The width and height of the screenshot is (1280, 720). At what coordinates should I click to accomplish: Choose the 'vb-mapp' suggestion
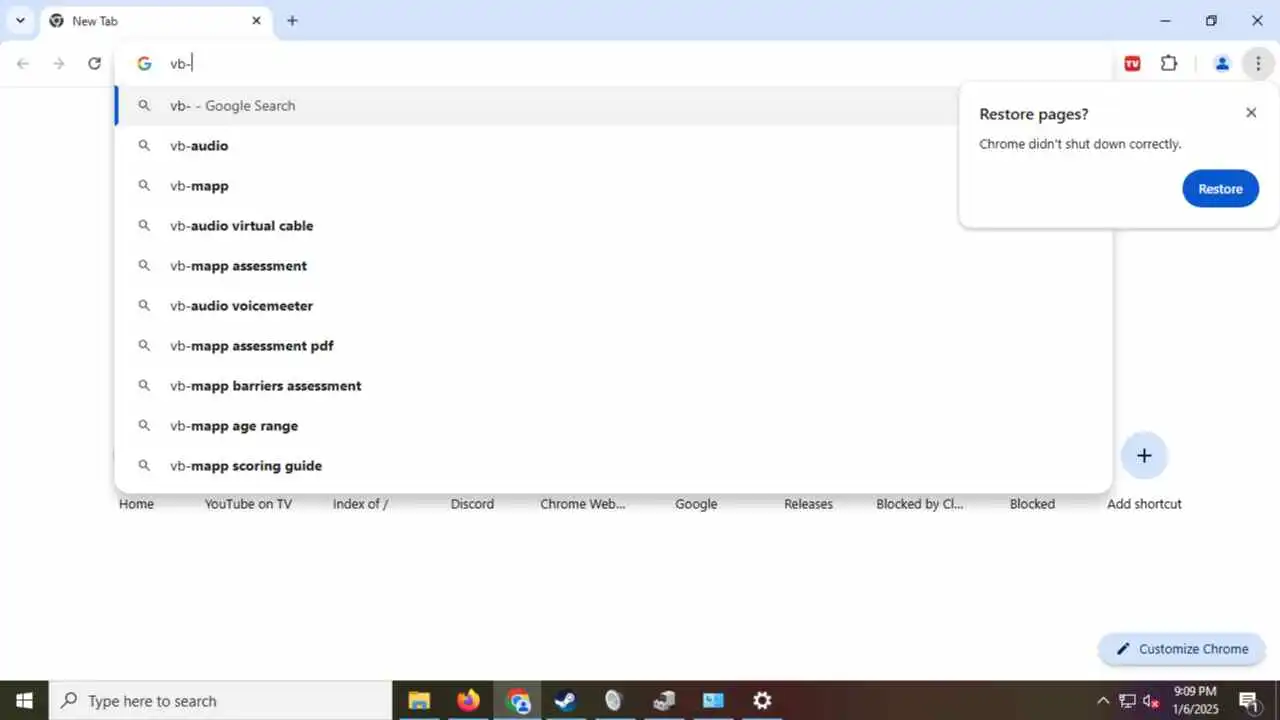pos(614,185)
